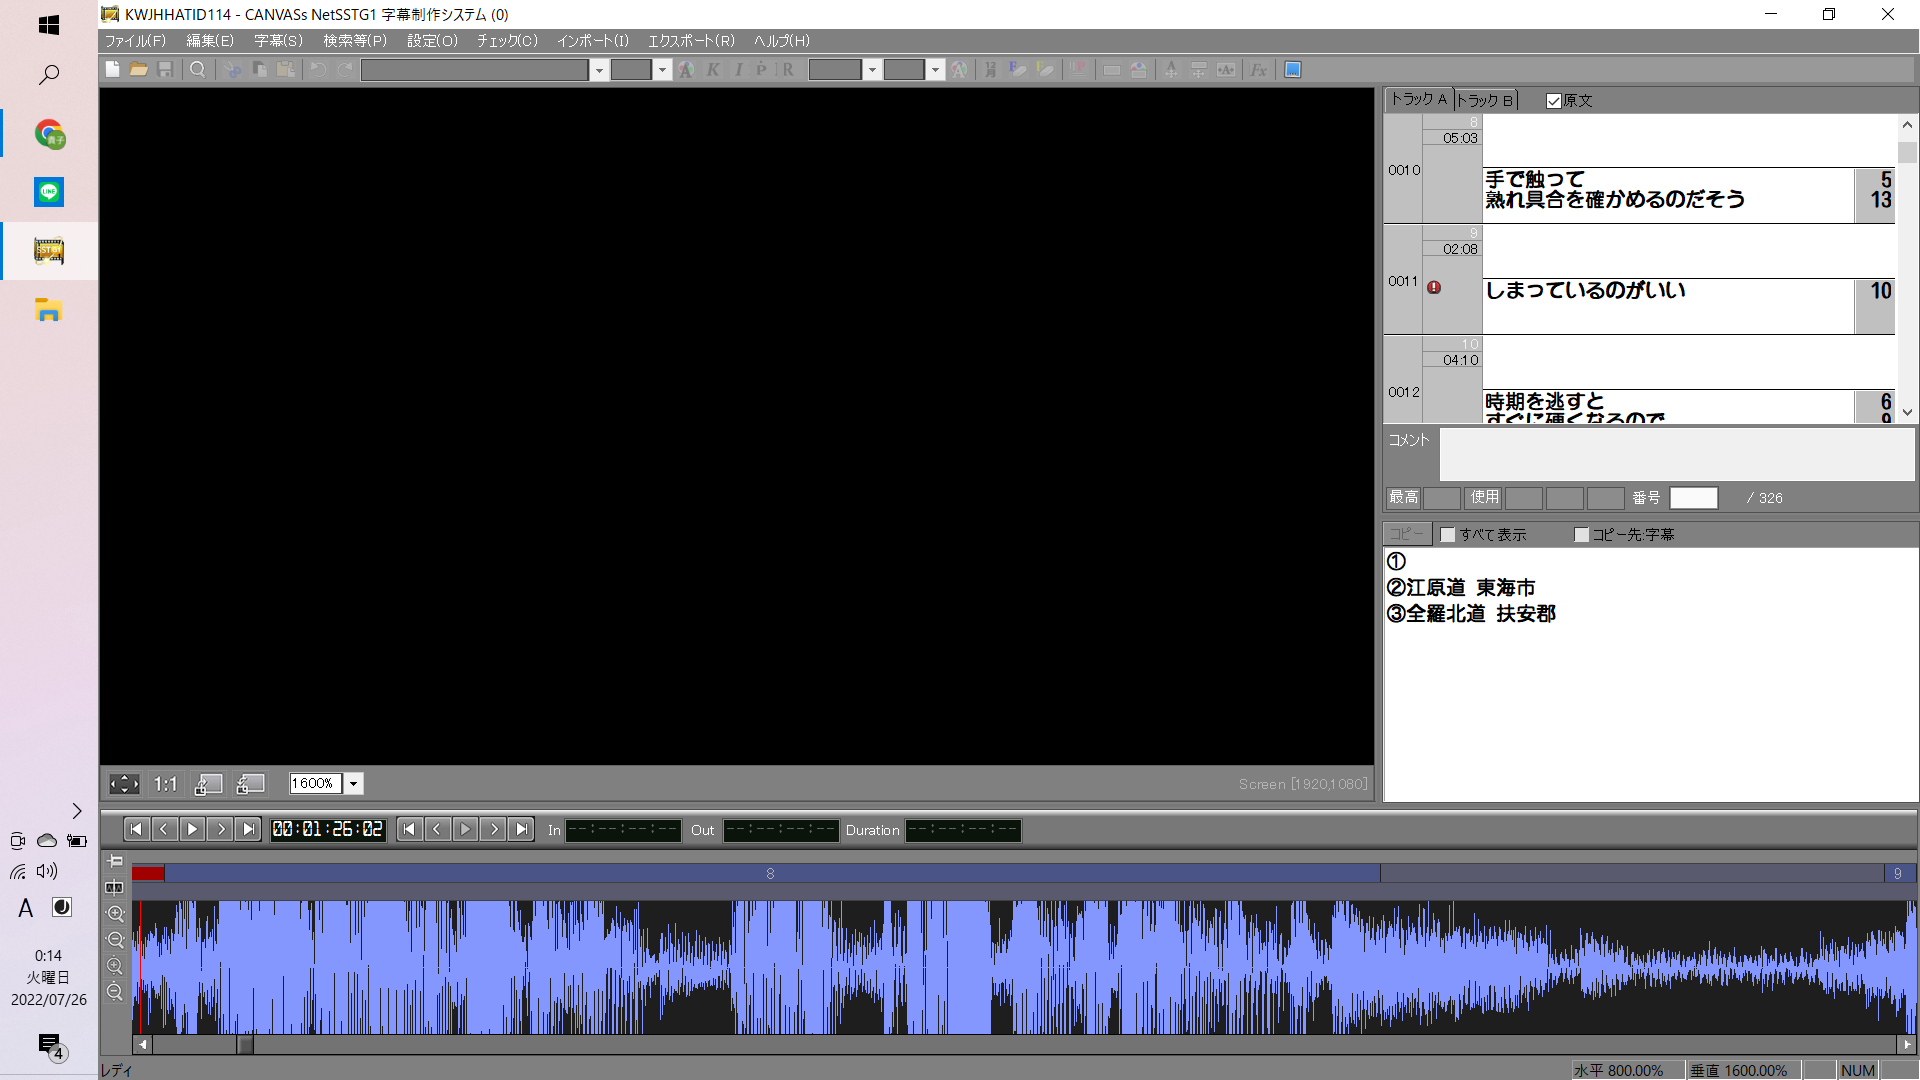Image resolution: width=1920 pixels, height=1080 pixels.
Task: Click first screen layout icon beside 1:1
Action: pos(208,784)
